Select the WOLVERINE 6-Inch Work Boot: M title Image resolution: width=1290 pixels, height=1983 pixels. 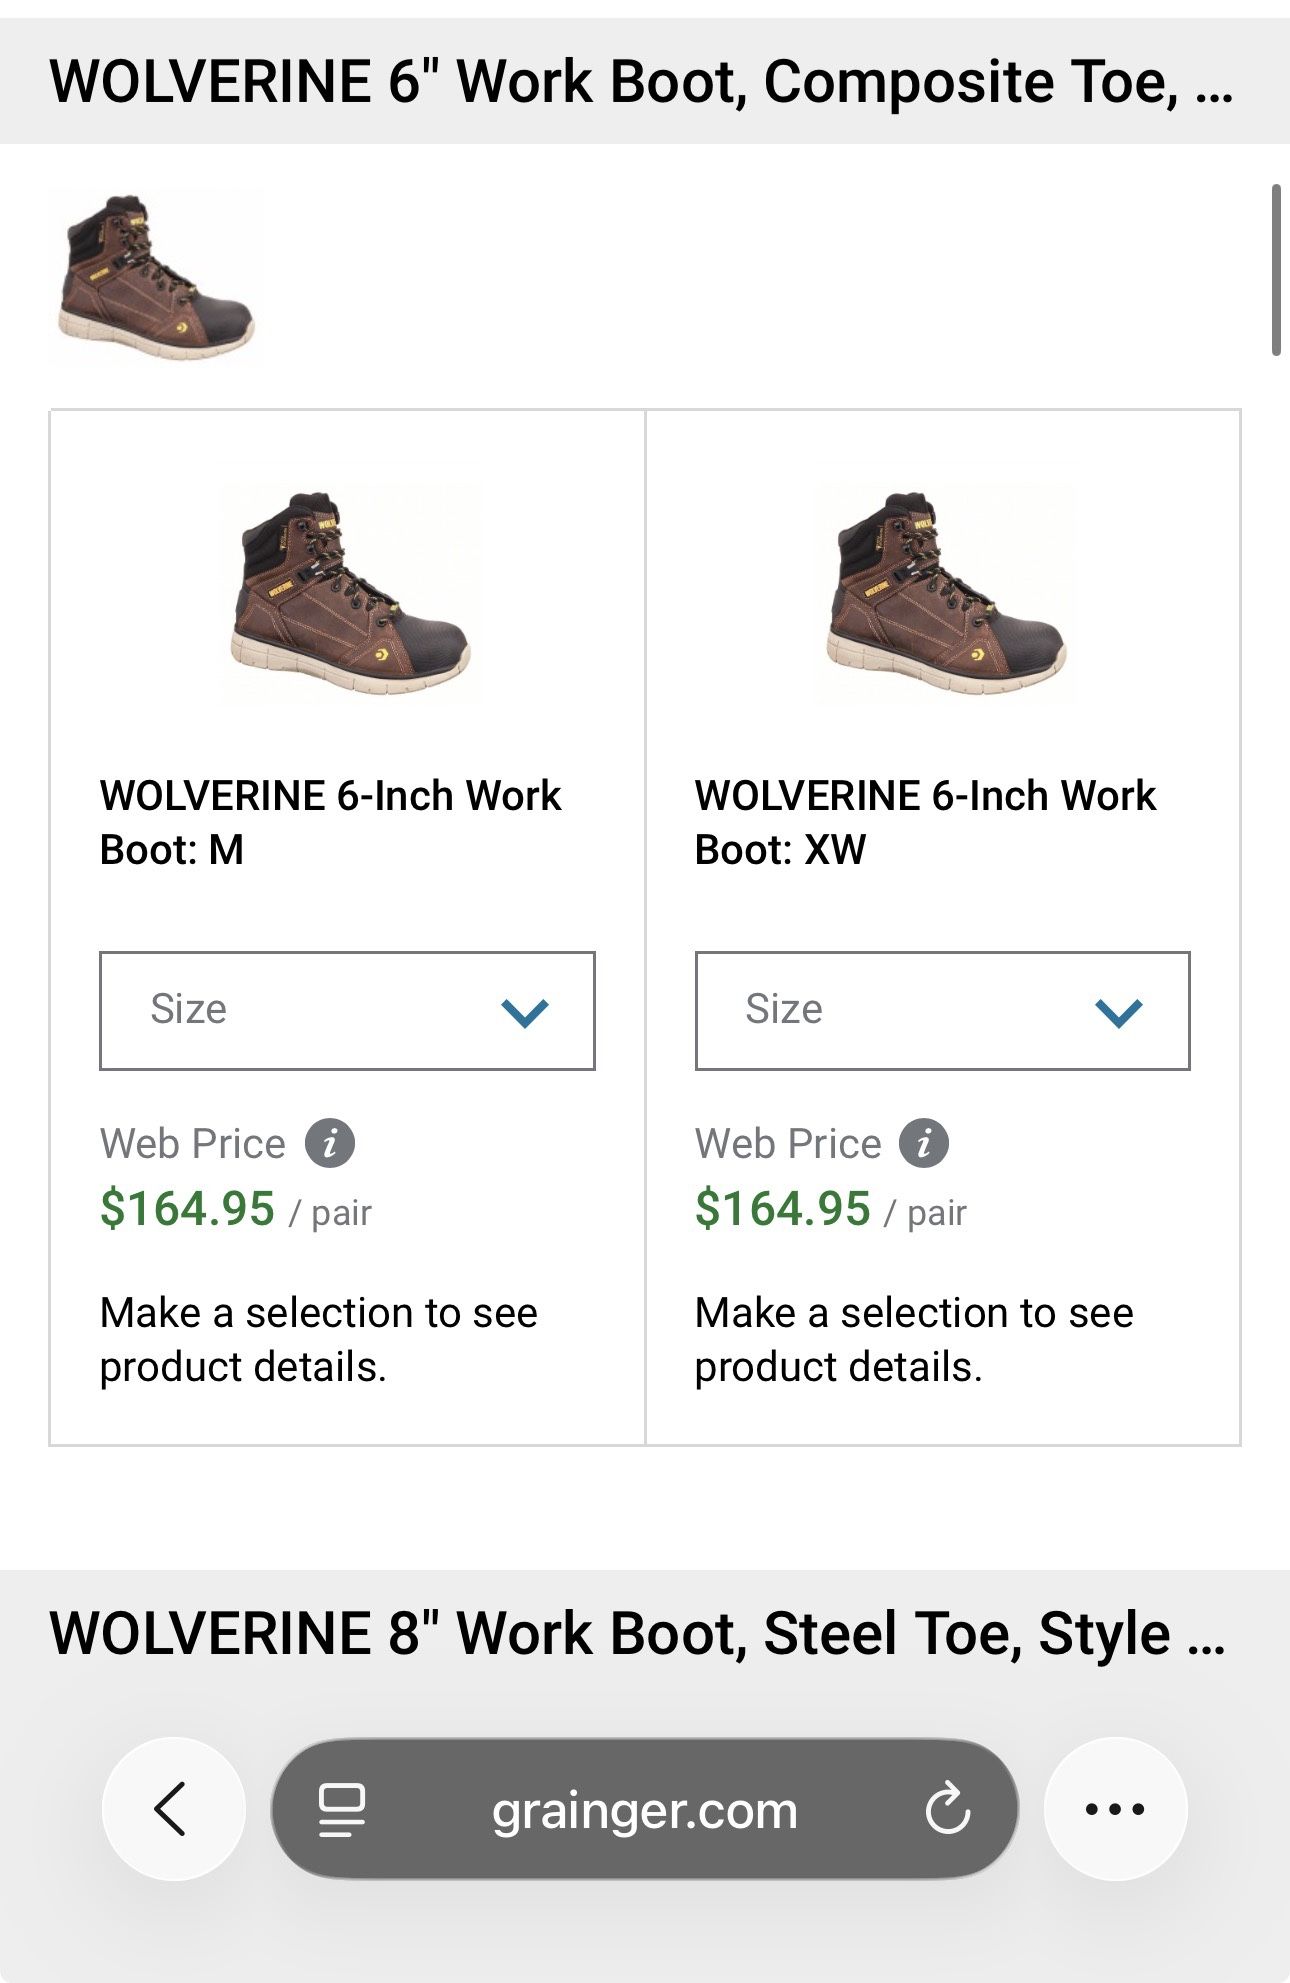(330, 822)
